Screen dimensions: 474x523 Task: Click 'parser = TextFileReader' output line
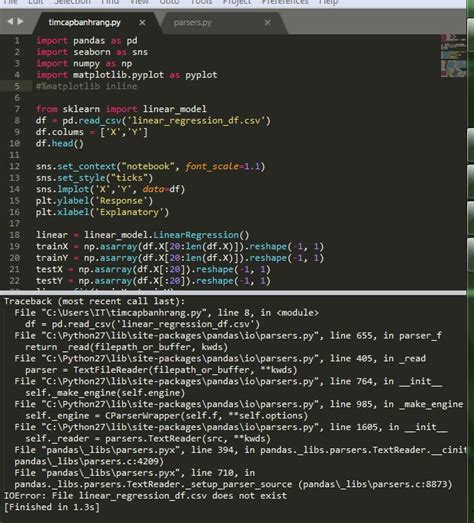[161, 370]
